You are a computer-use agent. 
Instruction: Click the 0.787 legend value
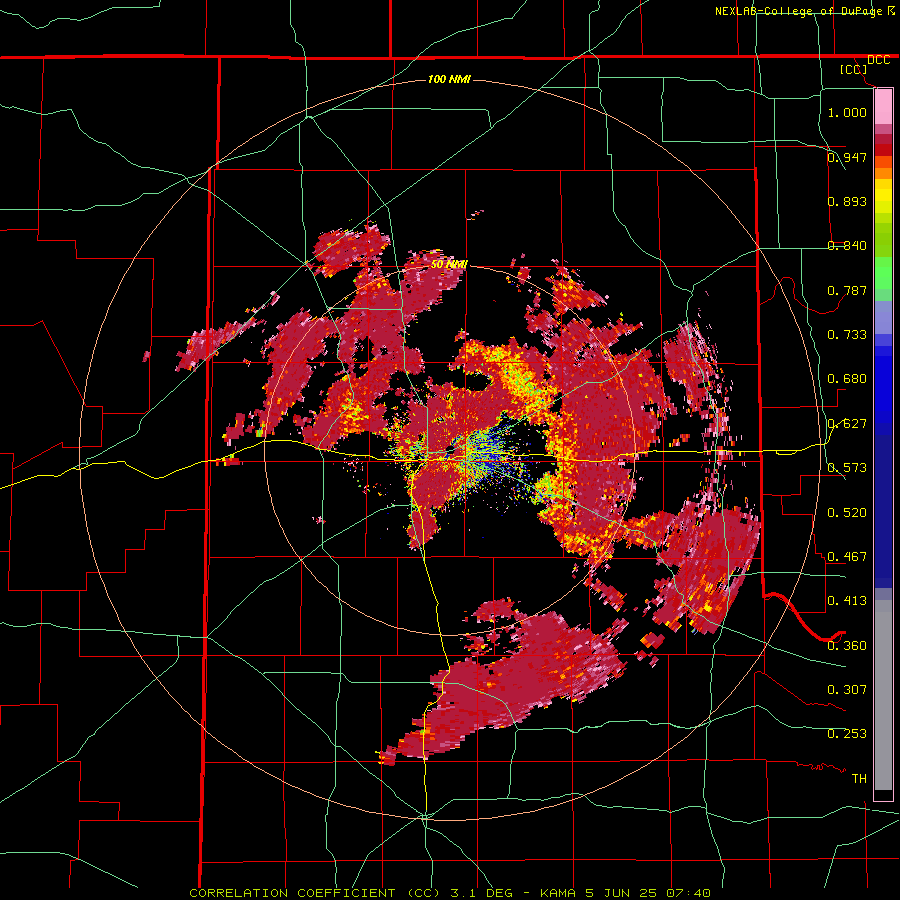(847, 290)
